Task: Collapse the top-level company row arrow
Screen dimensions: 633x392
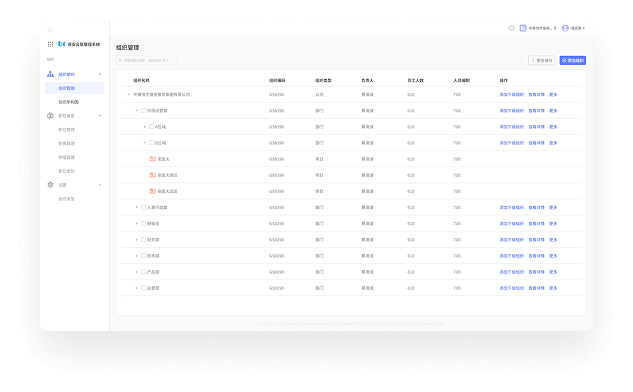Action: tap(129, 94)
